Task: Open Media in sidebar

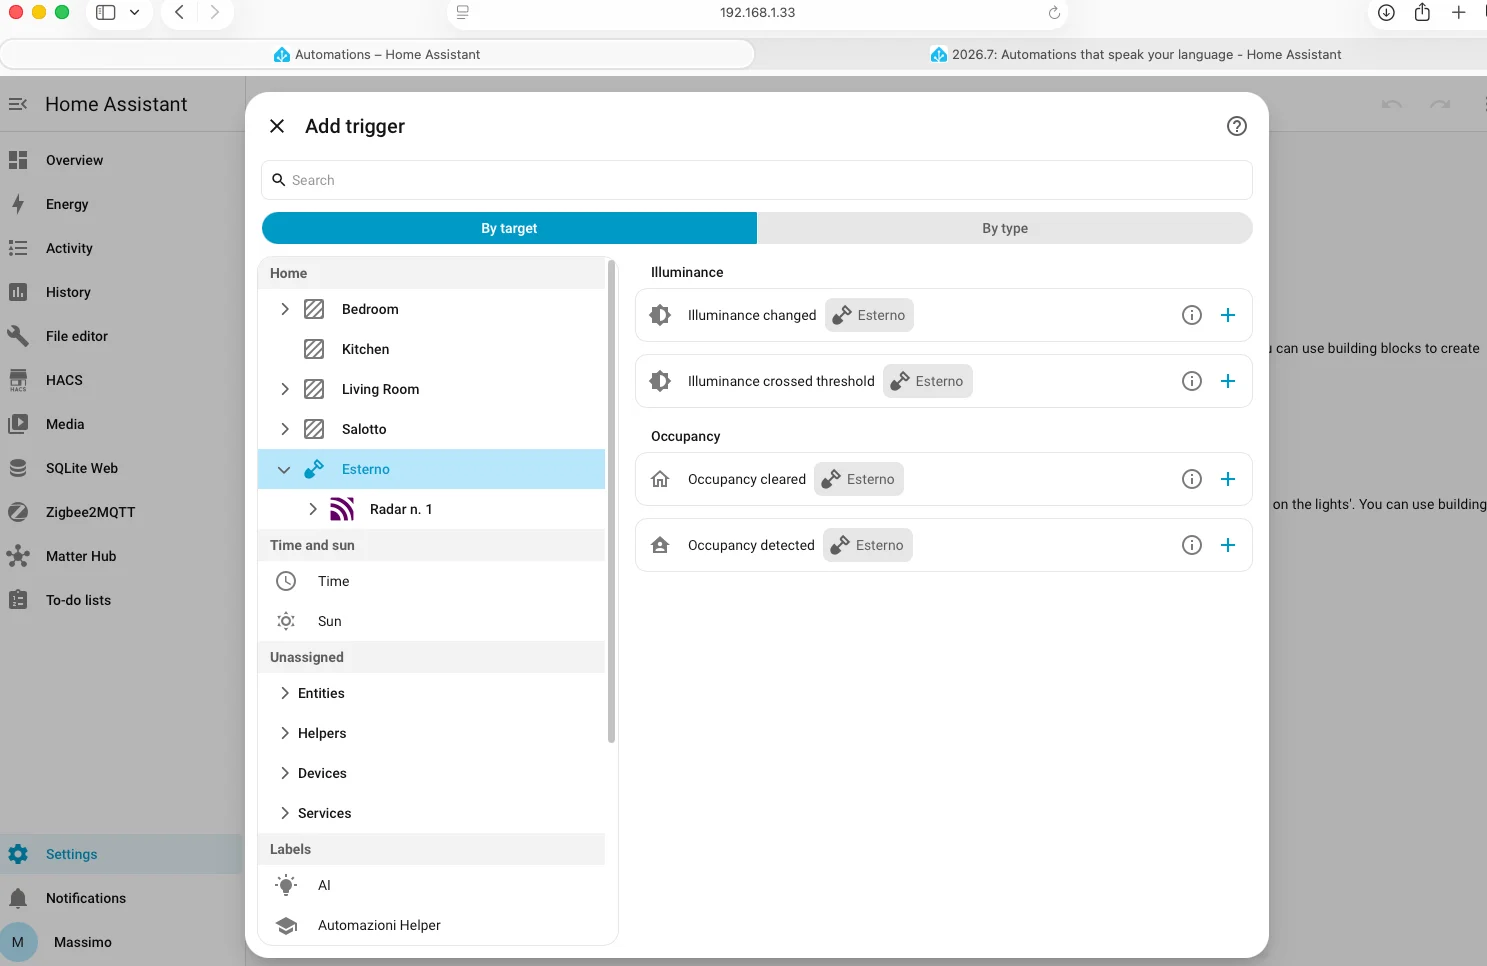Action: (121, 424)
